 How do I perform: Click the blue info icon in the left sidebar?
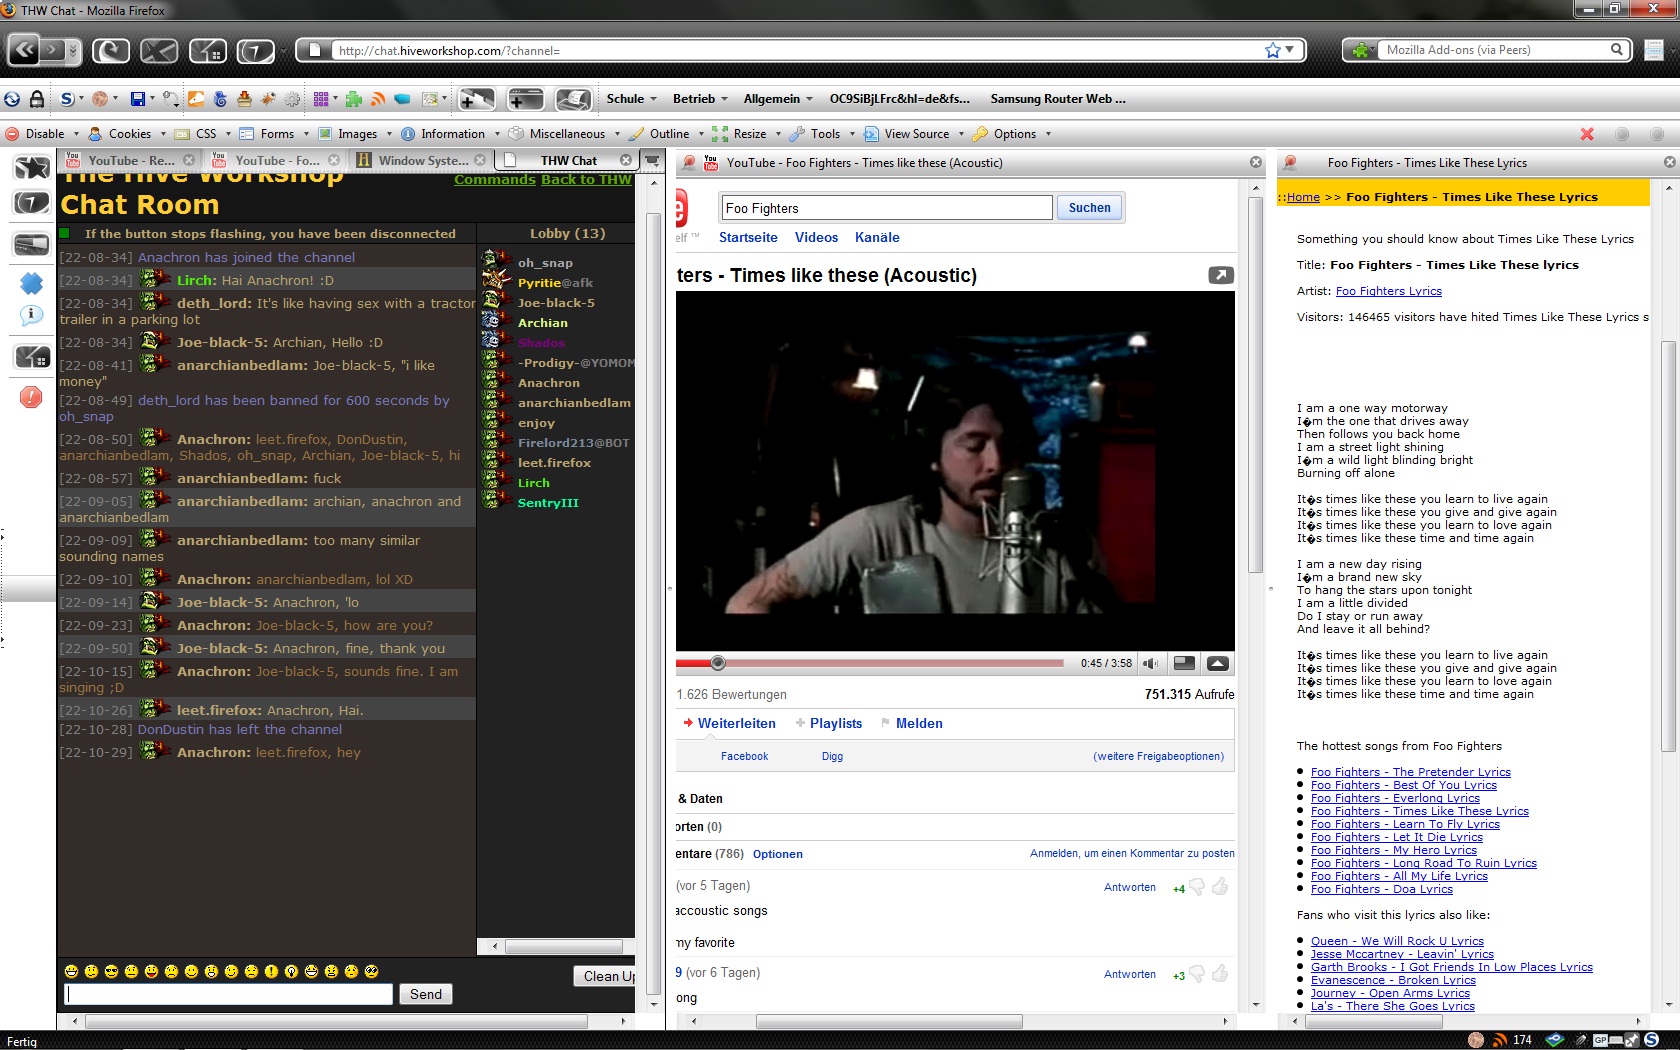[32, 316]
